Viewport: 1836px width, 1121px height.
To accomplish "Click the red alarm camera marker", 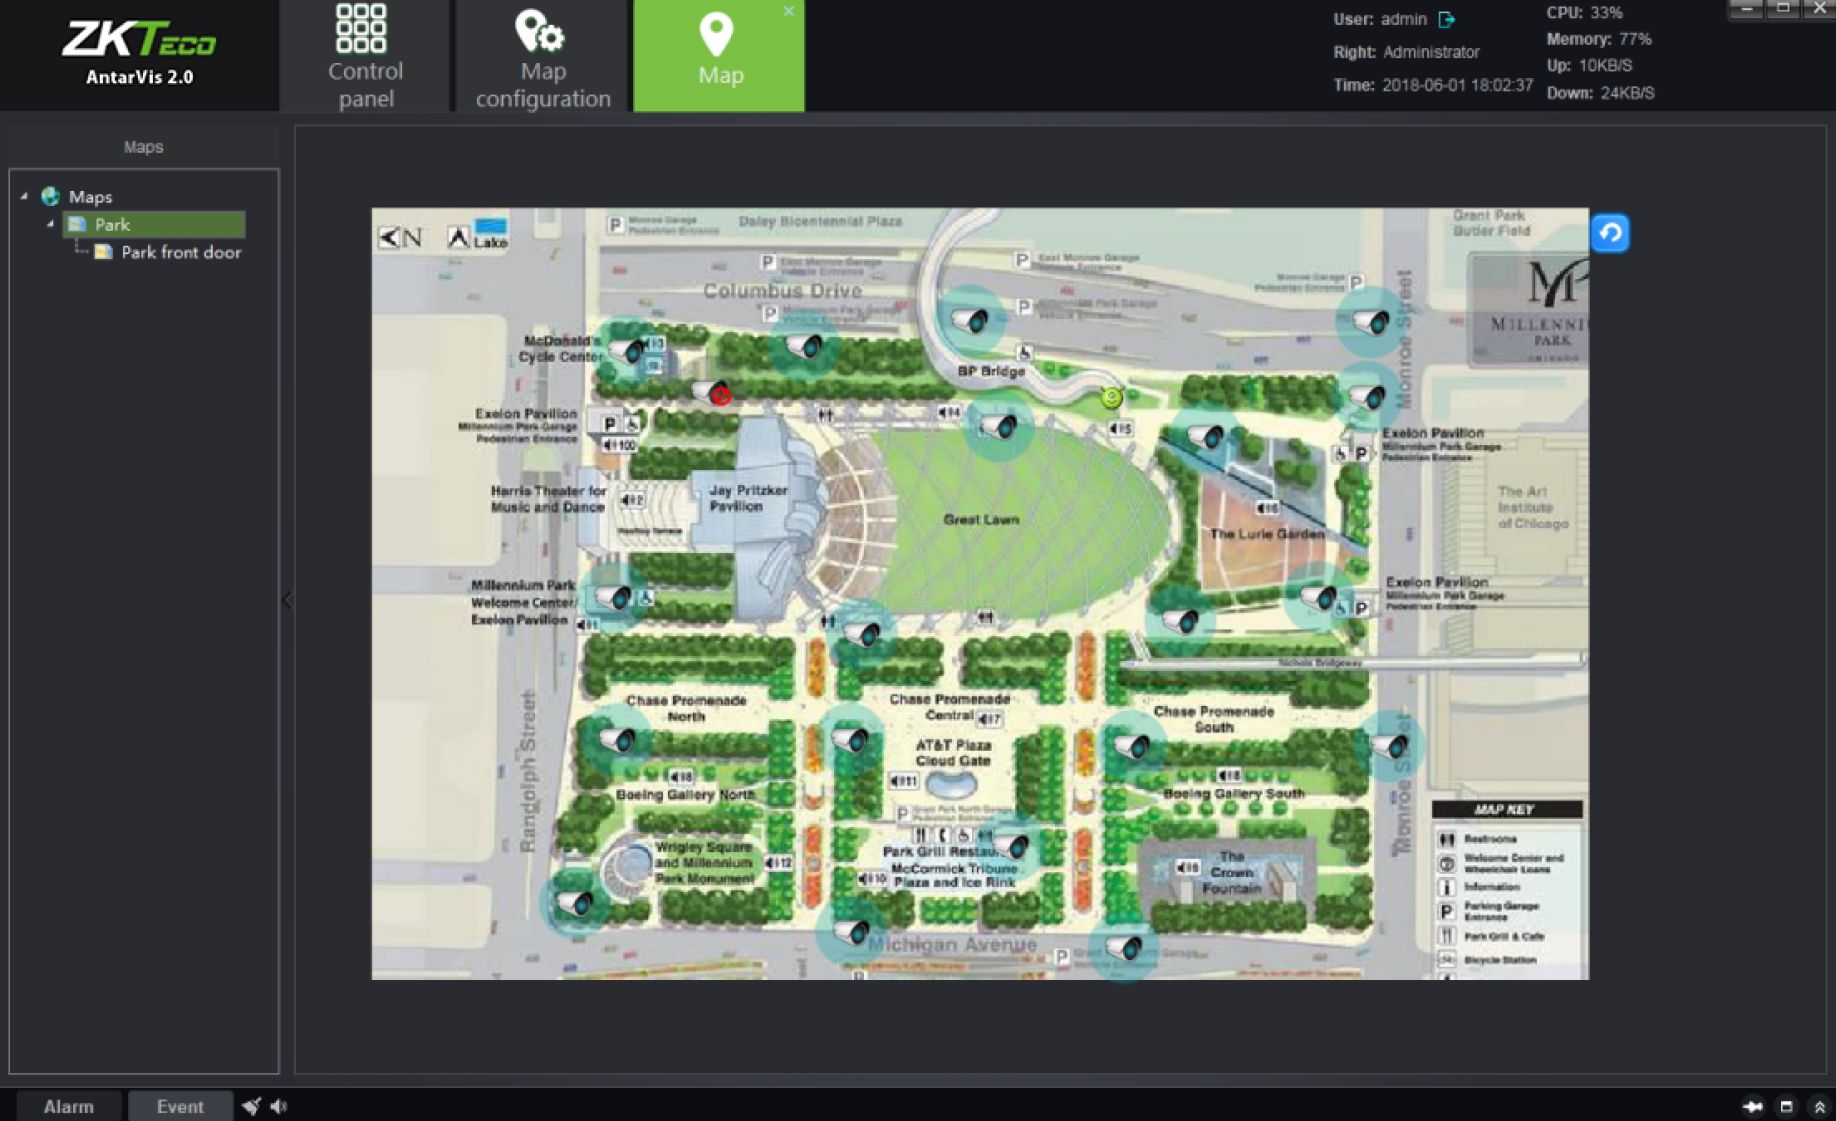I will (718, 395).
